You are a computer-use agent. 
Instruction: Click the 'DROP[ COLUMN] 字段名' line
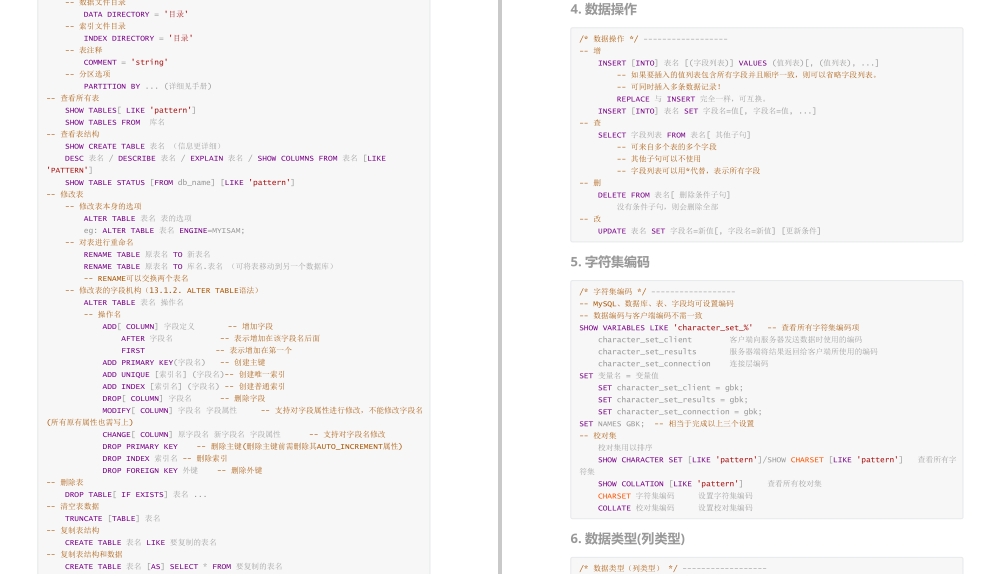183,399
